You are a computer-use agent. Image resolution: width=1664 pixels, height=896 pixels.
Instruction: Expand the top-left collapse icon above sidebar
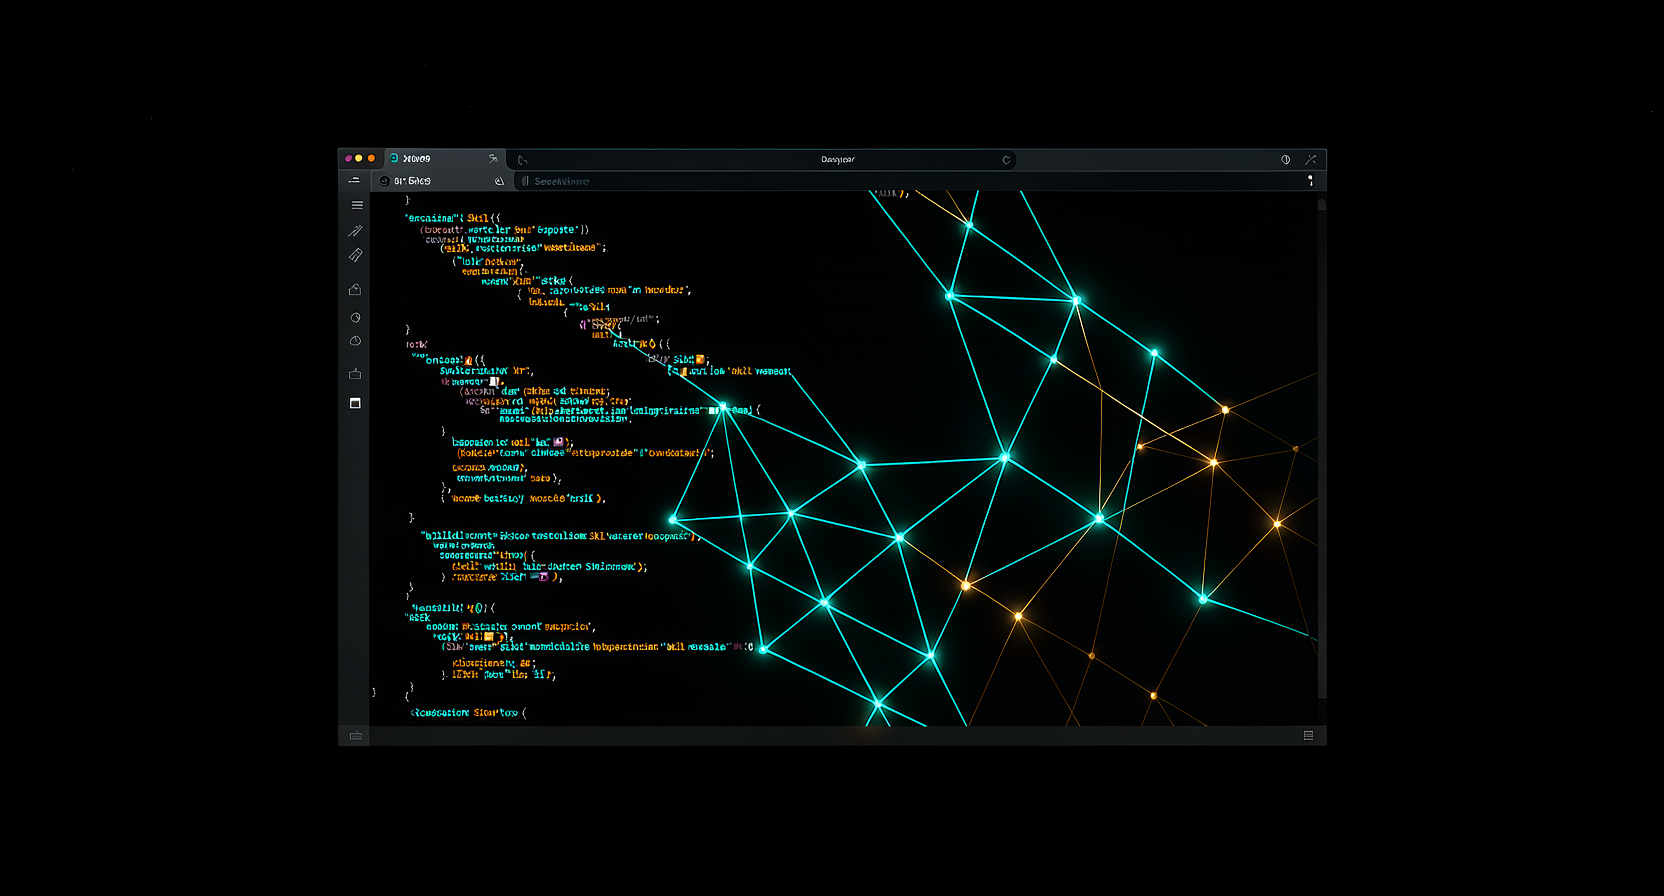point(354,181)
